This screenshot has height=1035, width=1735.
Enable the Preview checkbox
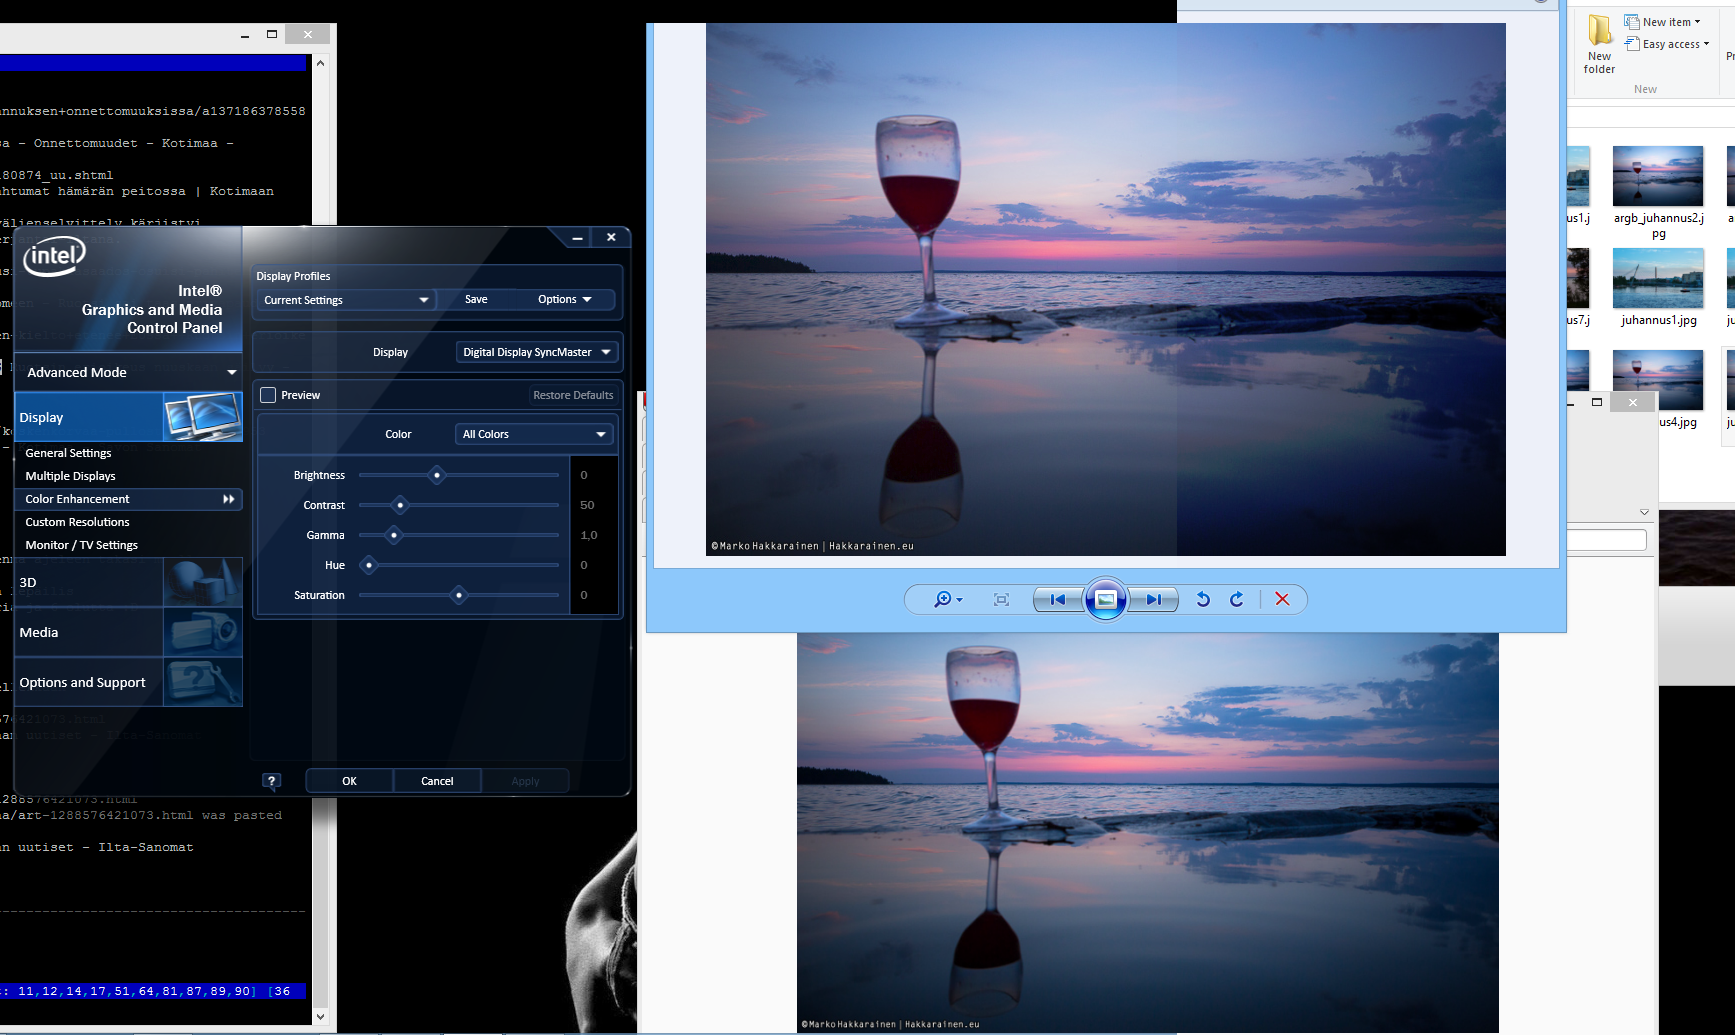pyautogui.click(x=268, y=395)
